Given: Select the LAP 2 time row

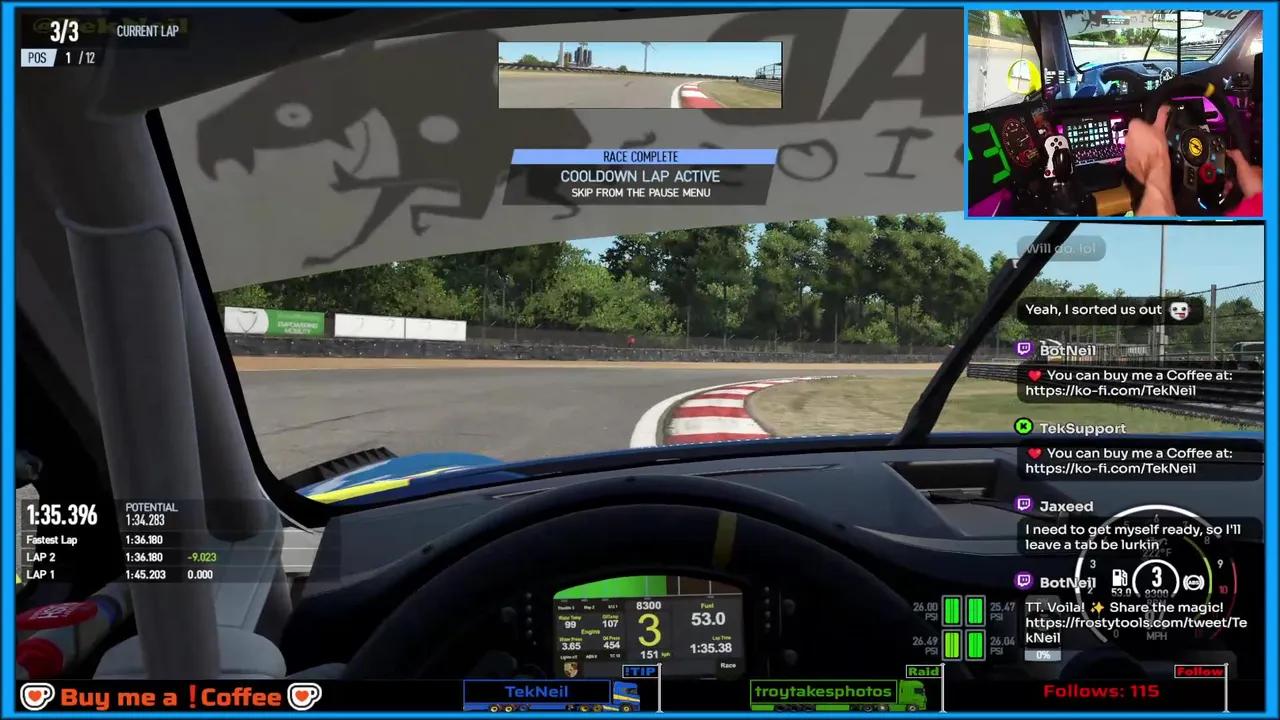Looking at the screenshot, I should 121,557.
